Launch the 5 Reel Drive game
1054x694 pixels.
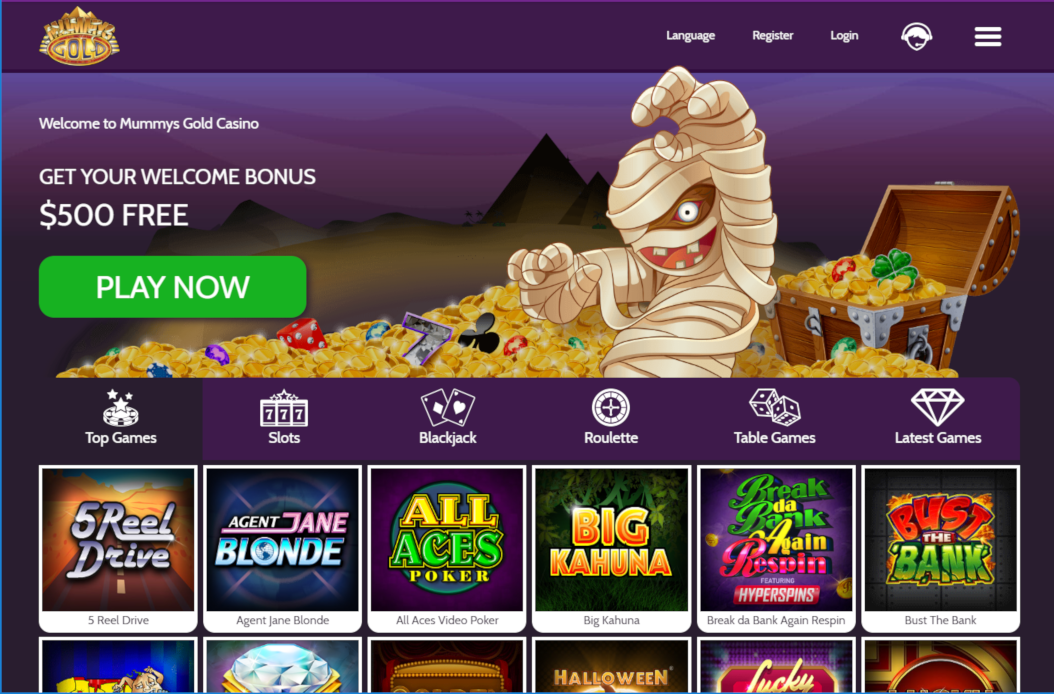(x=118, y=549)
